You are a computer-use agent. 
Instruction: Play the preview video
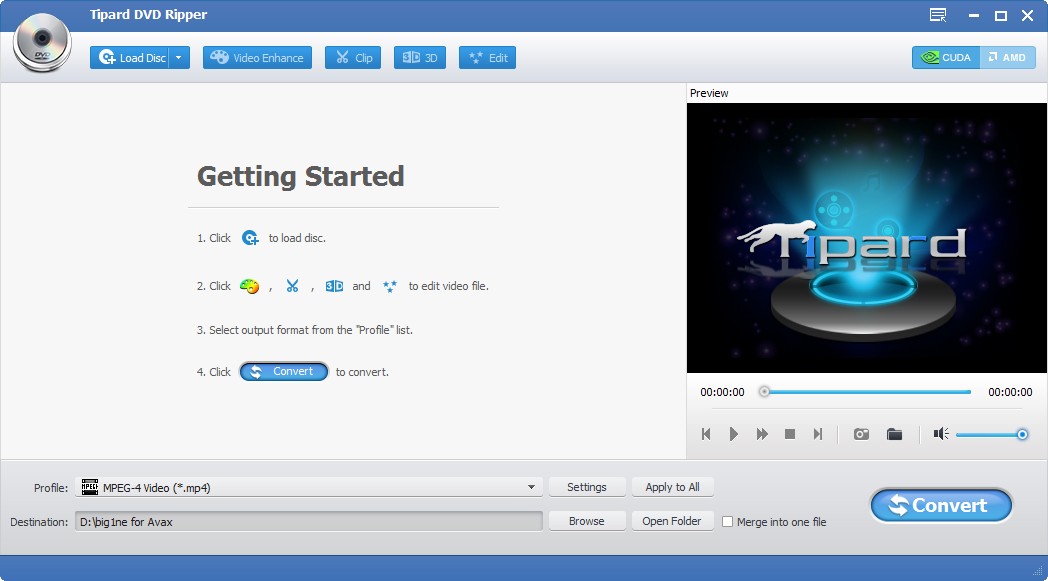733,434
